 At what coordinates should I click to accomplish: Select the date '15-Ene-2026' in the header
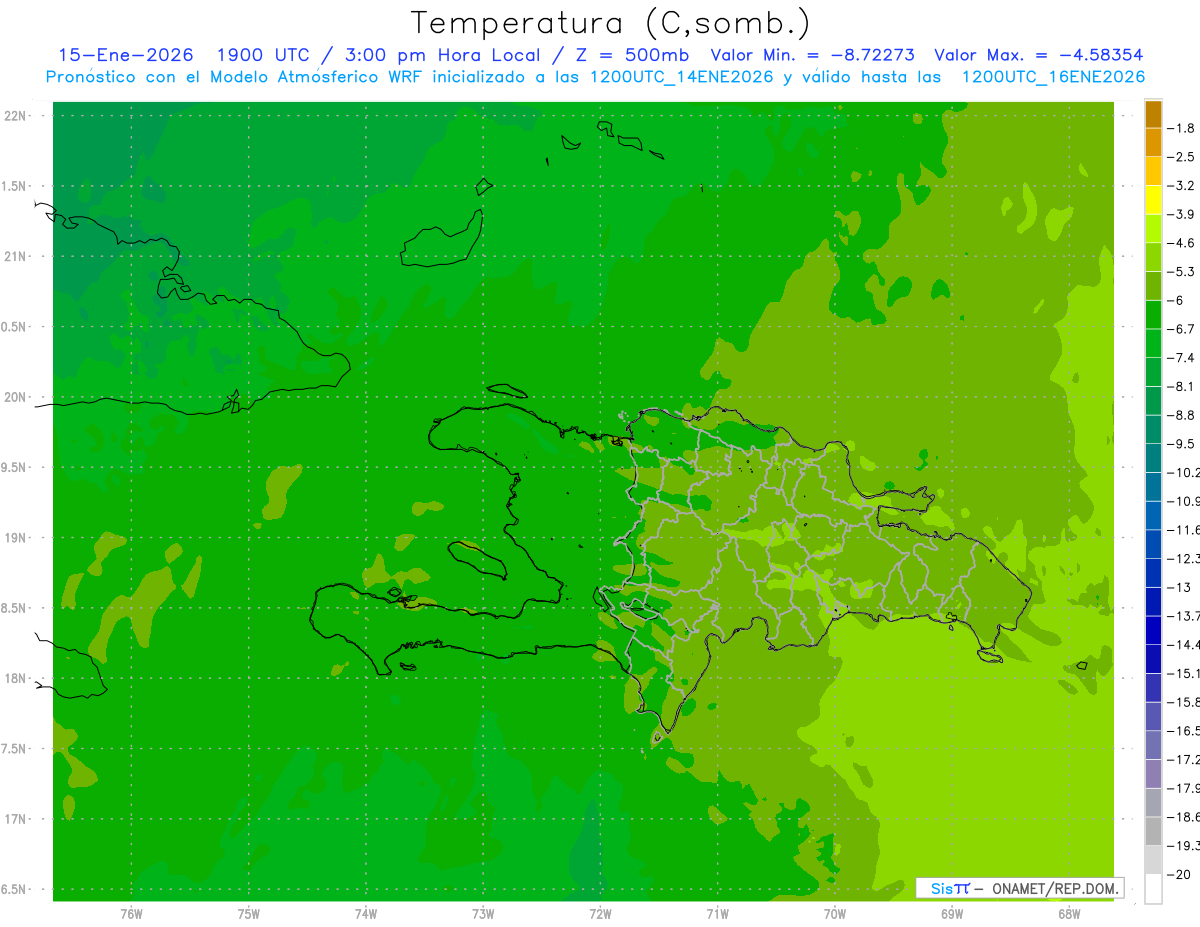pos(126,55)
